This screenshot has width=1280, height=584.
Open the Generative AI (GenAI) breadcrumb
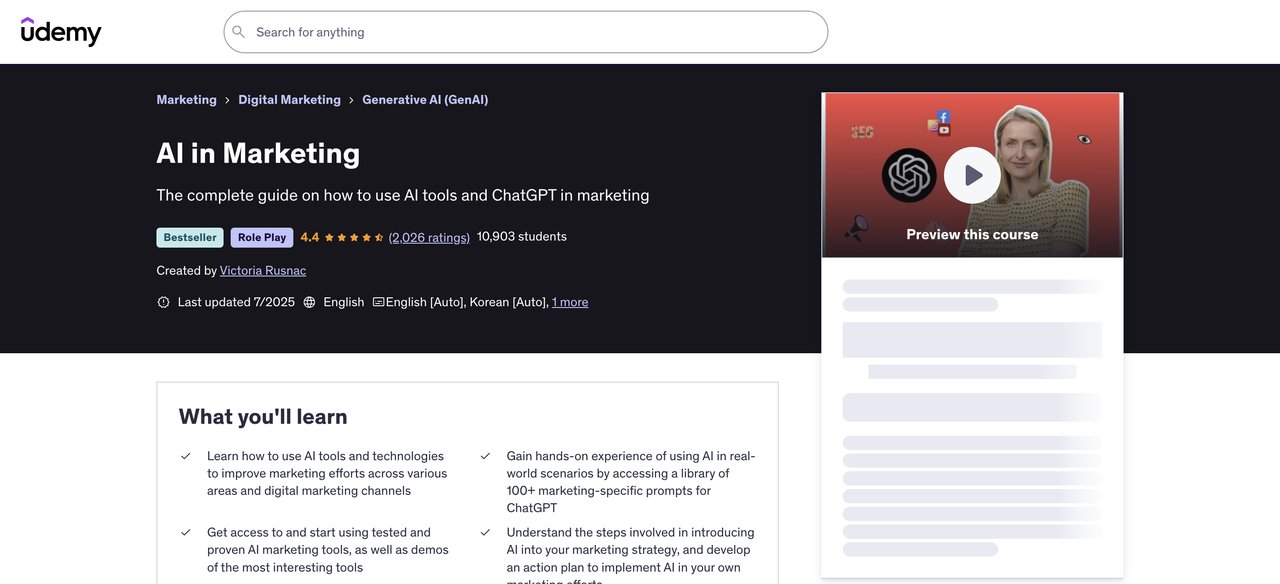[425, 100]
